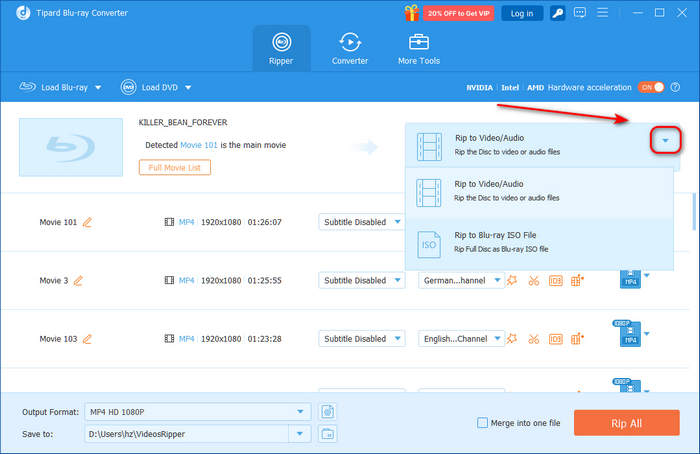700x454 pixels.
Task: Select Rip to Blu-ray ISO File
Action: pos(539,244)
